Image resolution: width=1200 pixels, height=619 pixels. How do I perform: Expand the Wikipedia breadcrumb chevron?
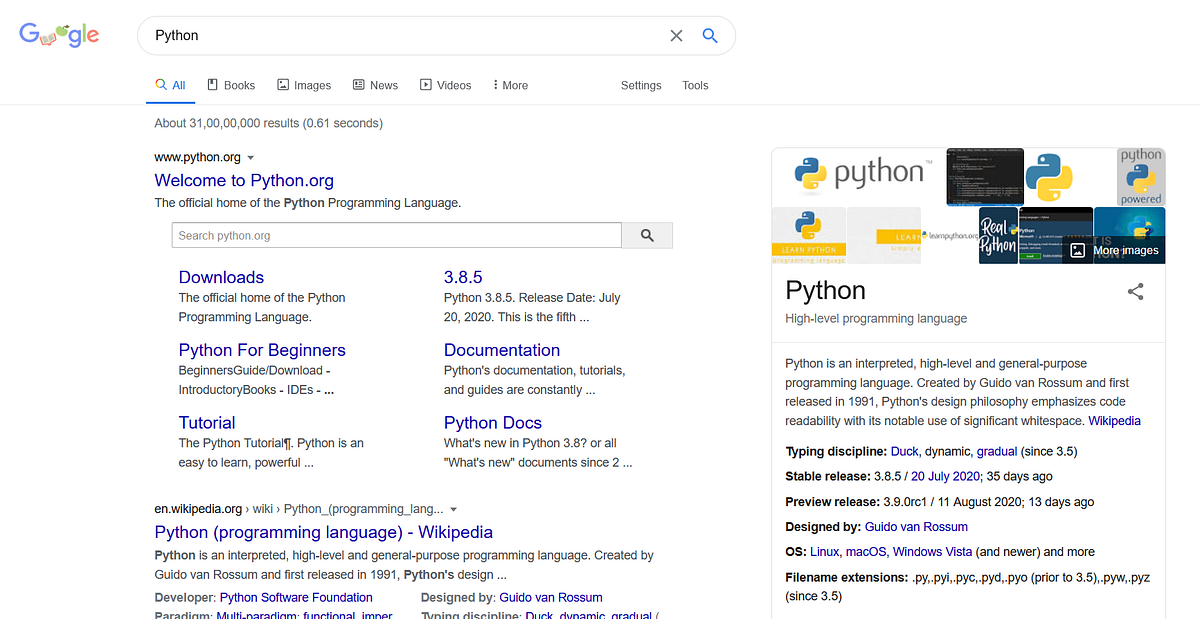[455, 508]
